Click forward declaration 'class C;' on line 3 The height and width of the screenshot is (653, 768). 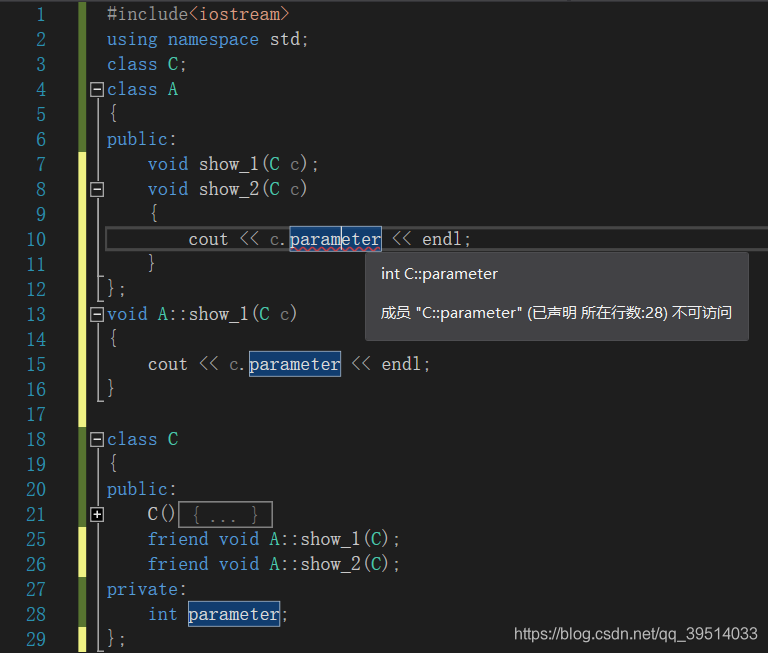147,64
